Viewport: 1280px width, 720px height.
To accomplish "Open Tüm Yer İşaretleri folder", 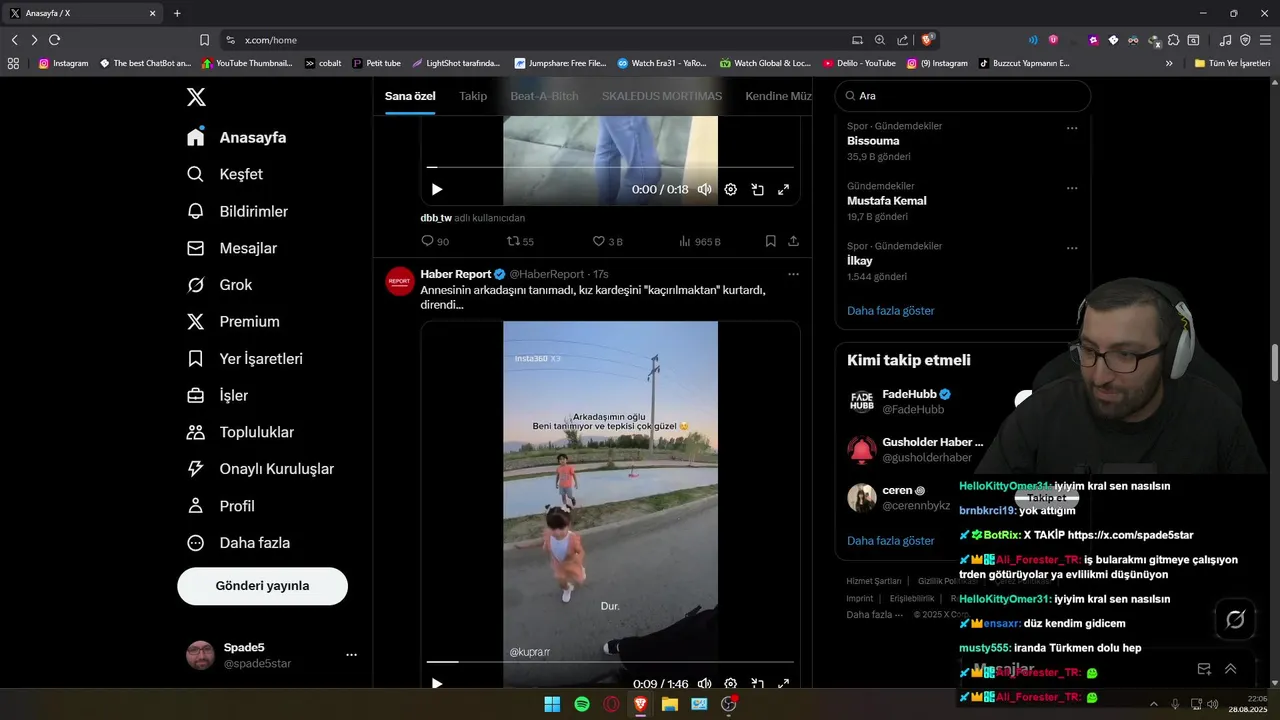I will coord(1232,63).
